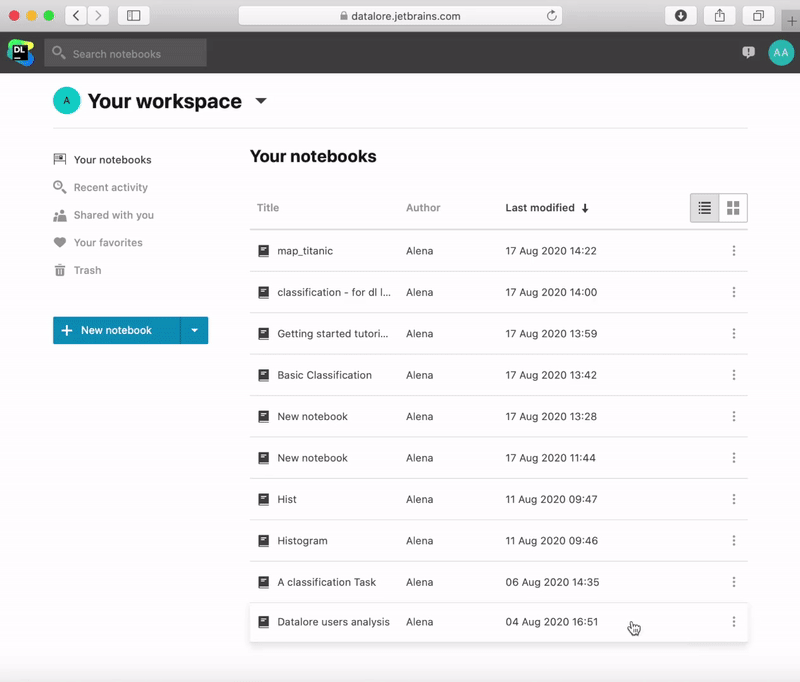Click the Trash bin icon
Image resolution: width=800 pixels, height=682 pixels.
(60, 270)
